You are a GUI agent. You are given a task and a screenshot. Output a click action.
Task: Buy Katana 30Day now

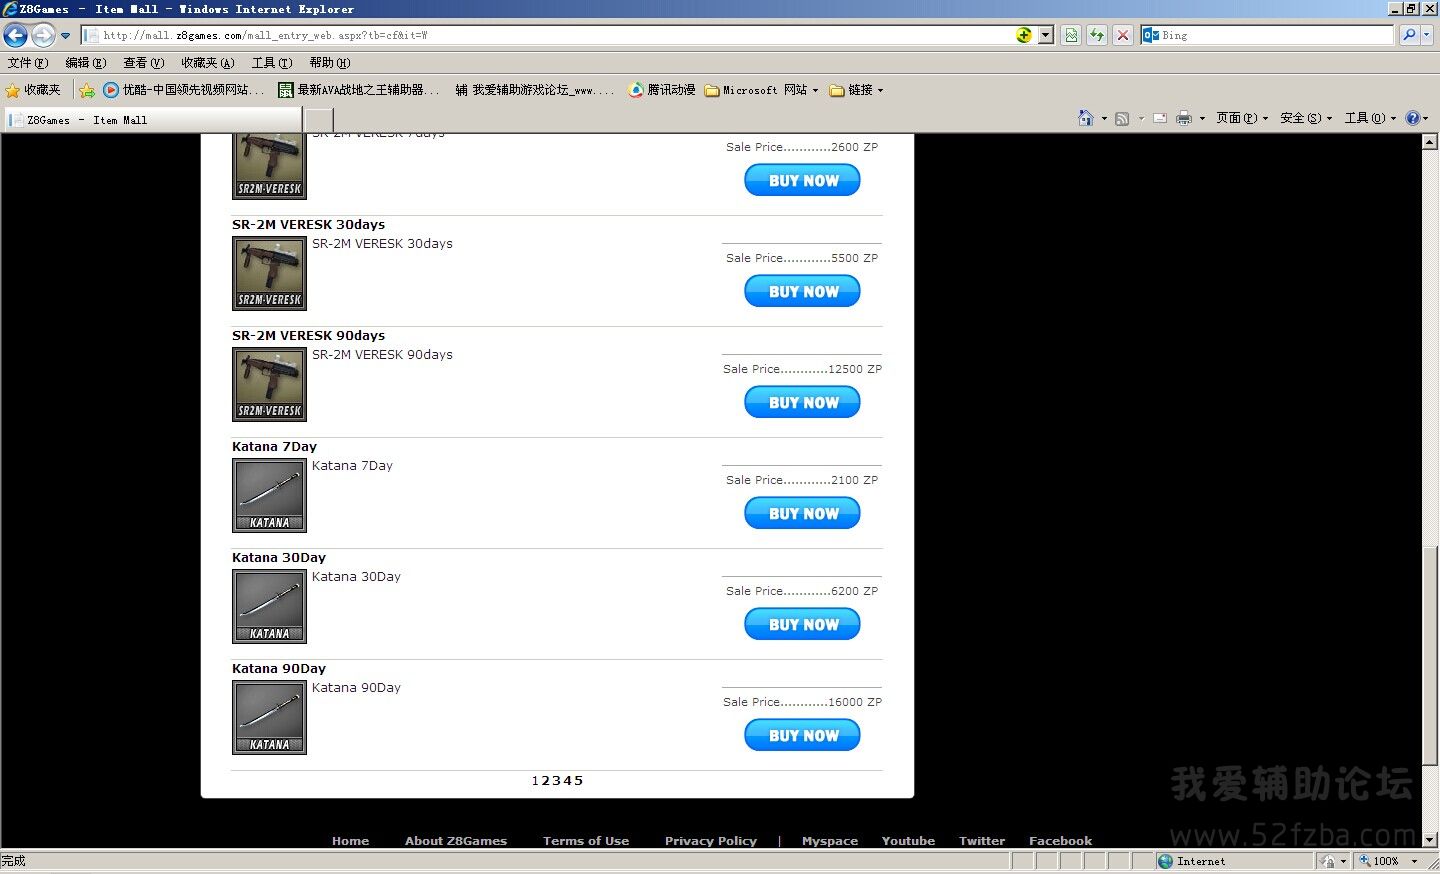click(x=803, y=625)
